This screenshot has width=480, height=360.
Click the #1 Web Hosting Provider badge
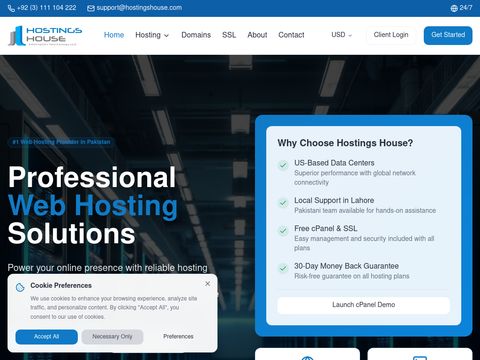[61, 142]
